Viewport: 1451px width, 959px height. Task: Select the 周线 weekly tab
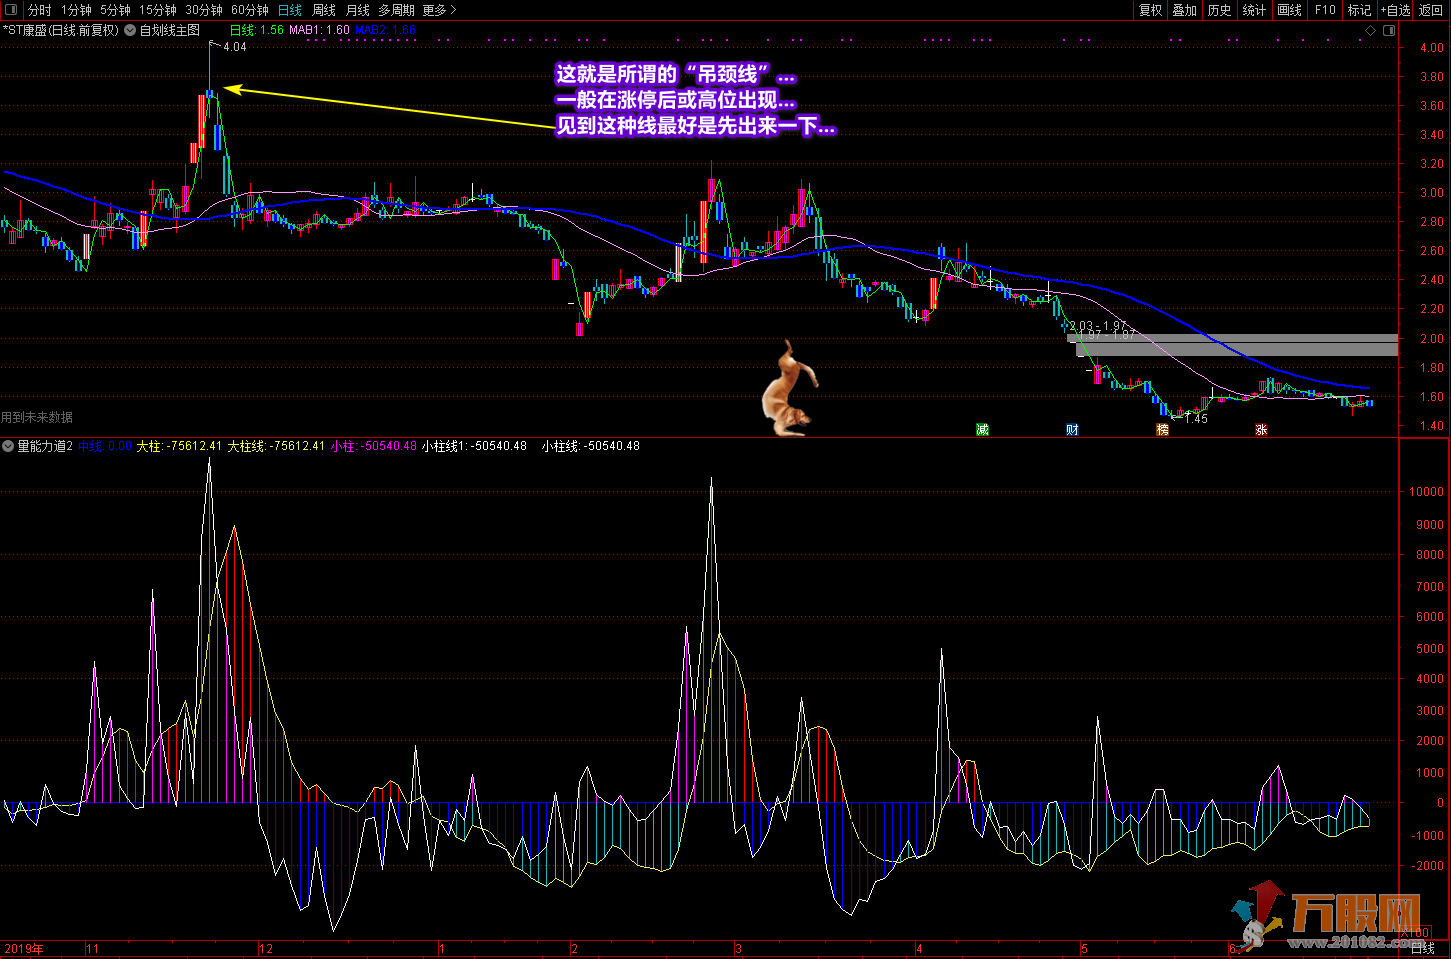pos(324,10)
